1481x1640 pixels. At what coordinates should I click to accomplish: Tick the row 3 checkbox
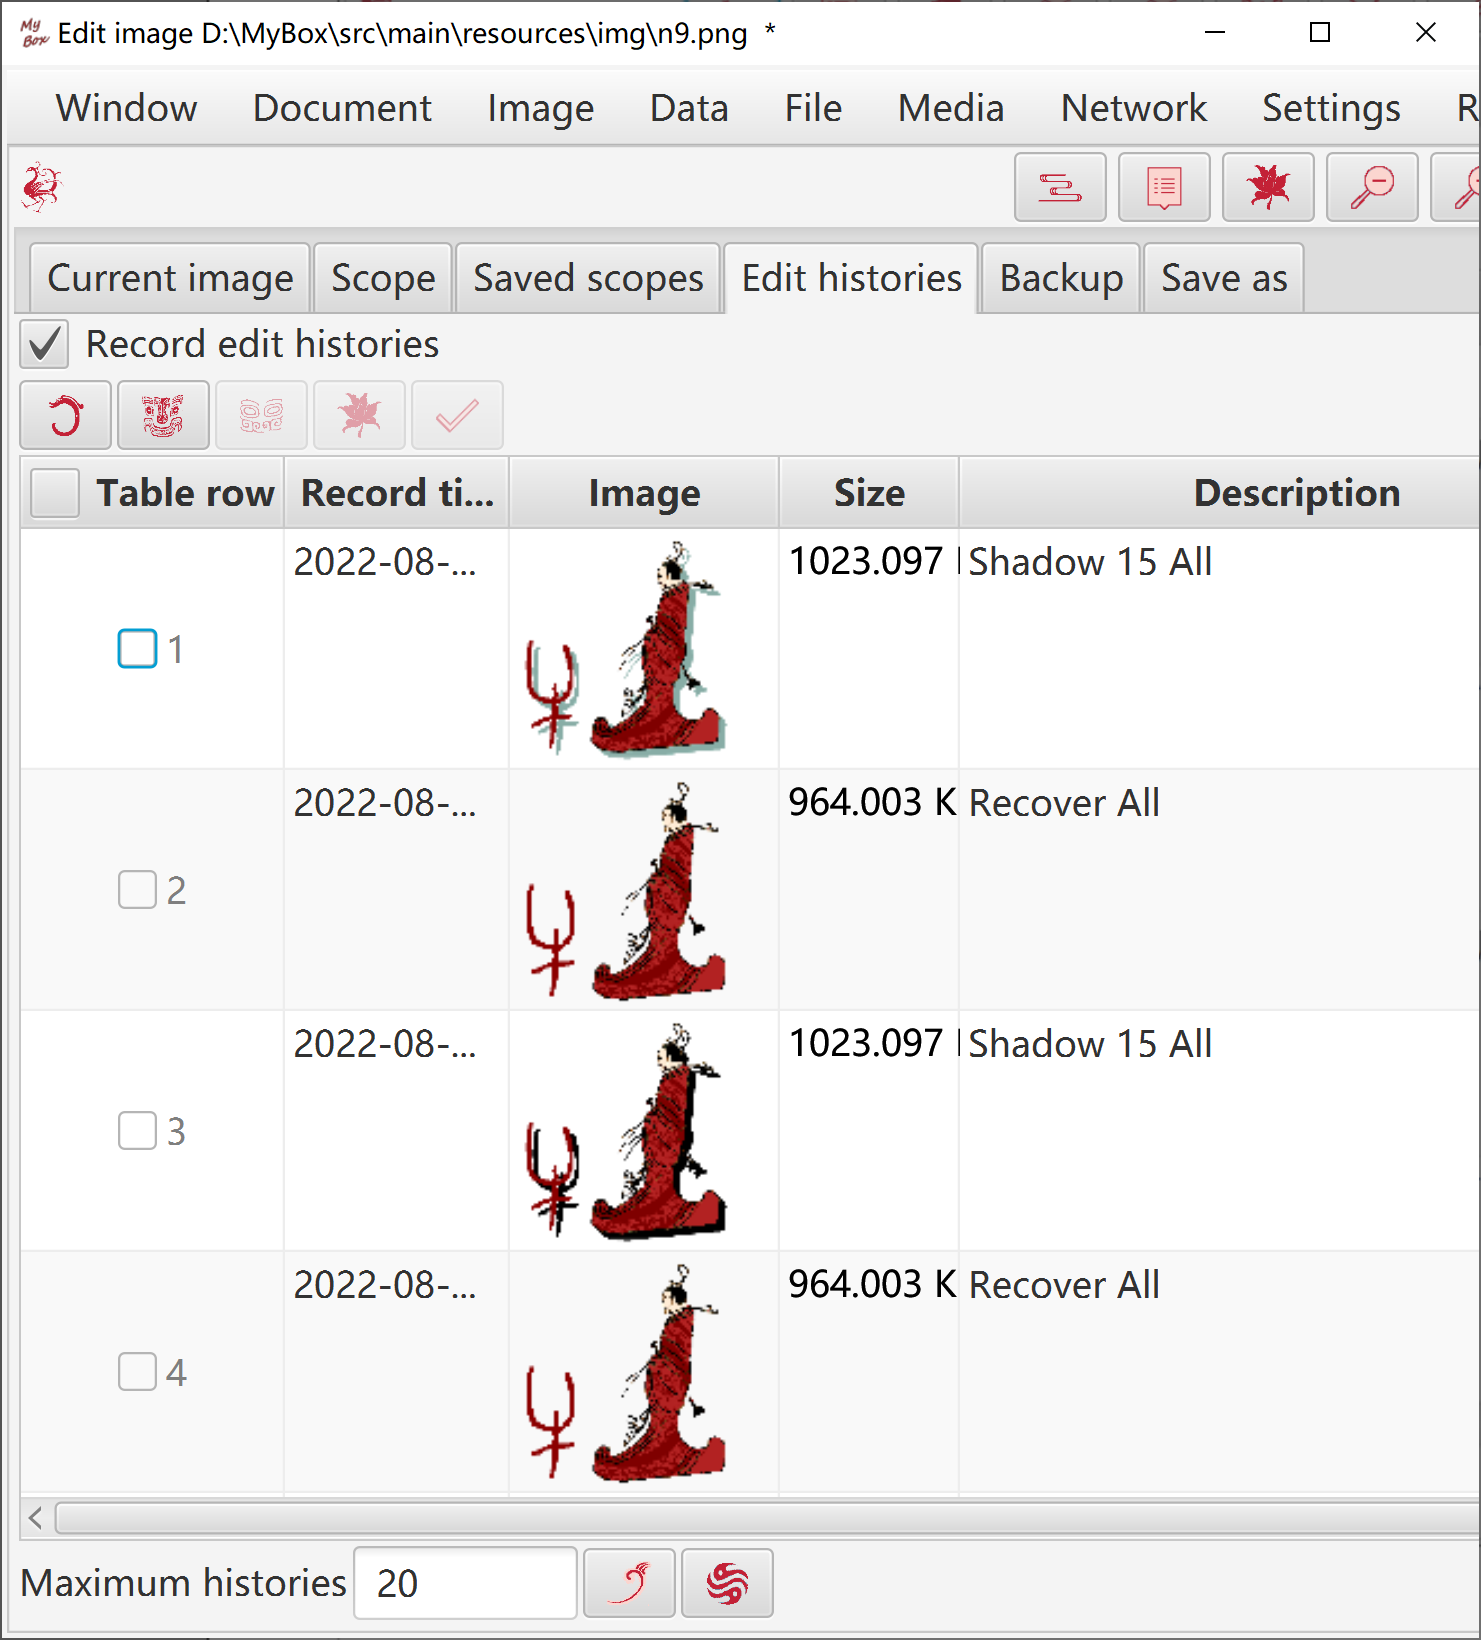click(x=138, y=1131)
